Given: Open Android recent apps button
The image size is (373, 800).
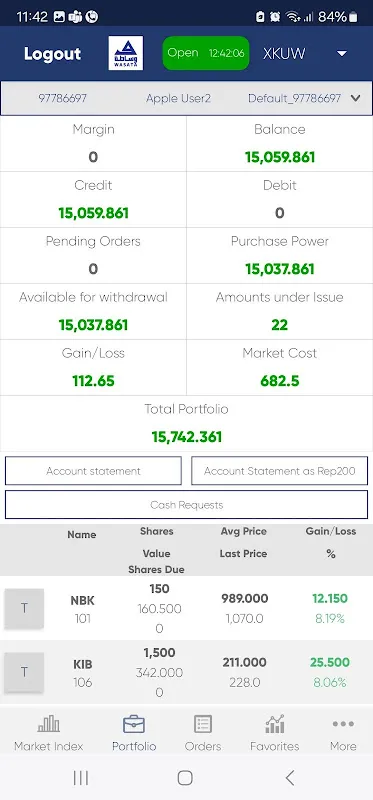Looking at the screenshot, I should [x=81, y=778].
